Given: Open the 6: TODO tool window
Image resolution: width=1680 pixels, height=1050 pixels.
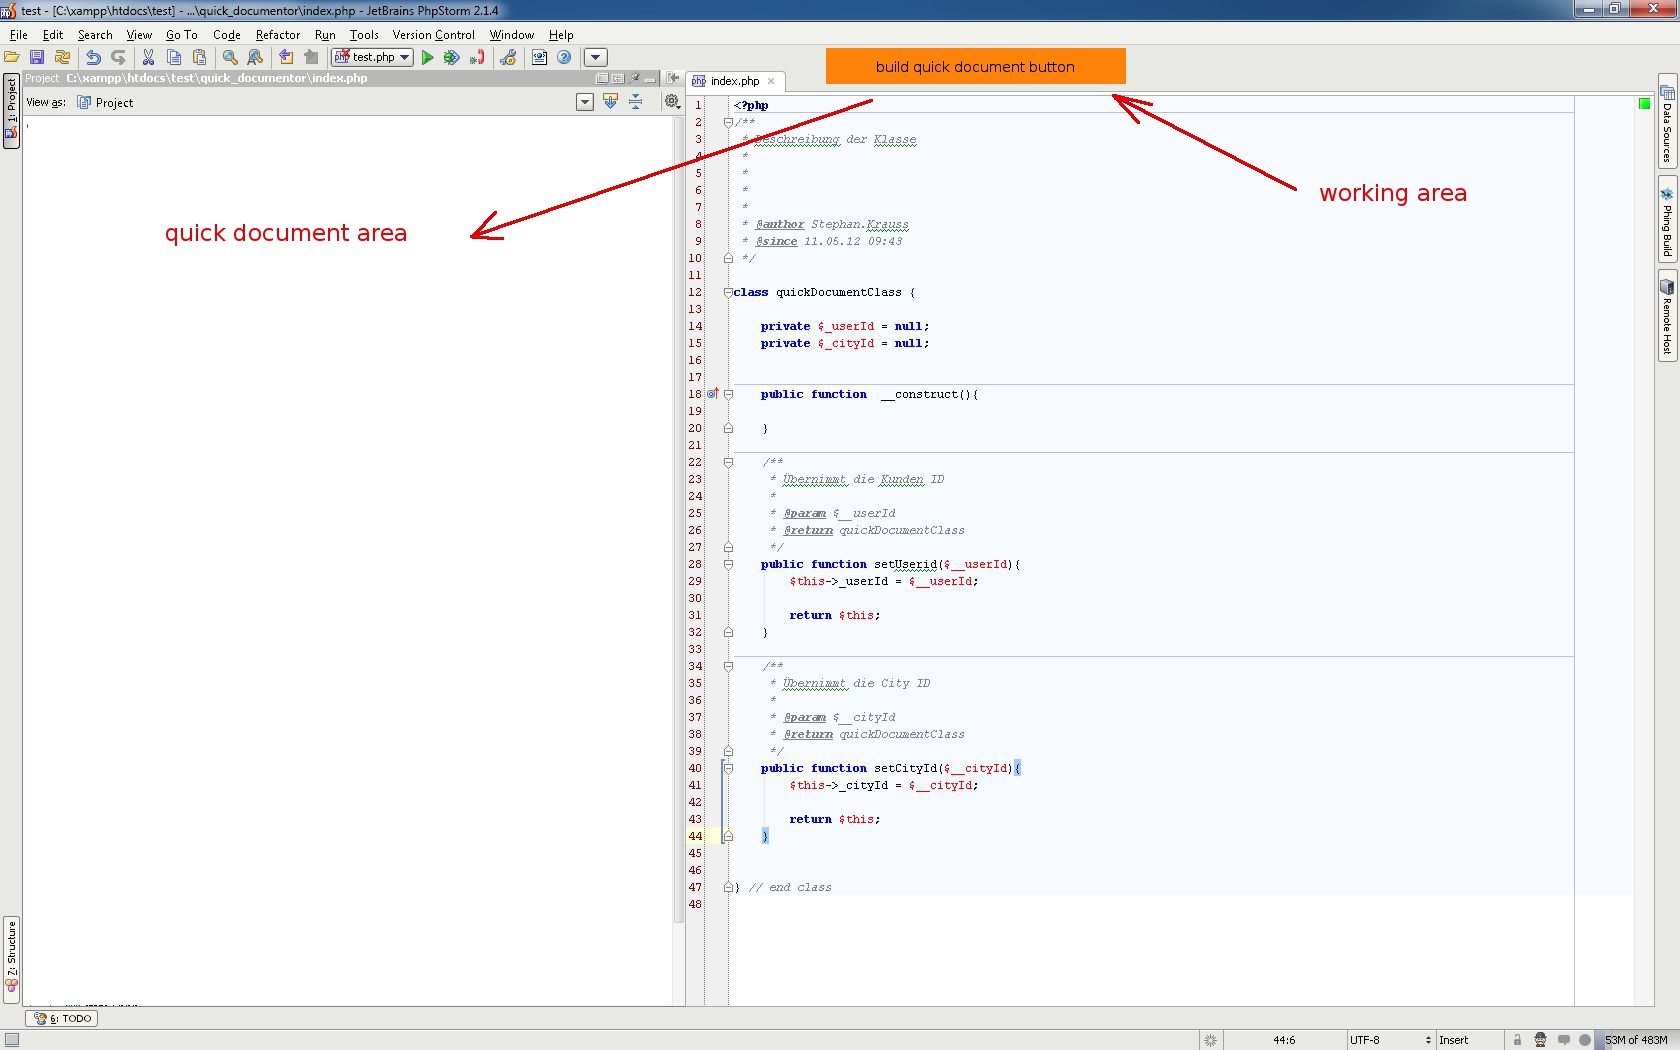Looking at the screenshot, I should coord(62,1018).
